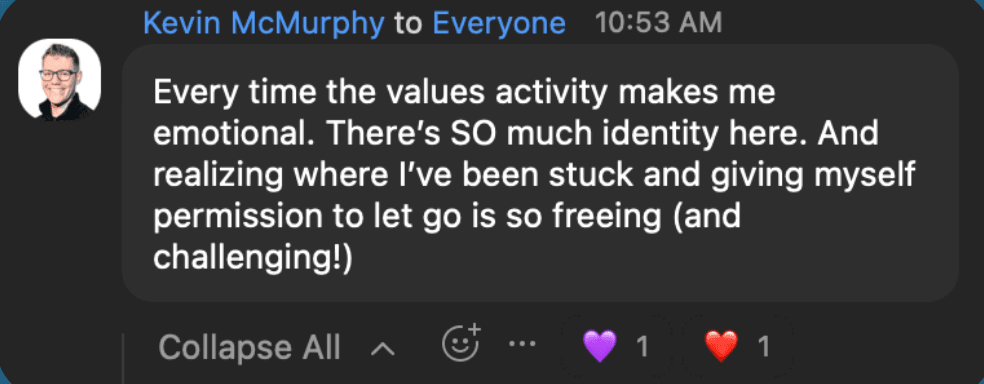Image resolution: width=984 pixels, height=384 pixels.
Task: Click the Kevin McMurphy sender name
Action: tap(264, 23)
